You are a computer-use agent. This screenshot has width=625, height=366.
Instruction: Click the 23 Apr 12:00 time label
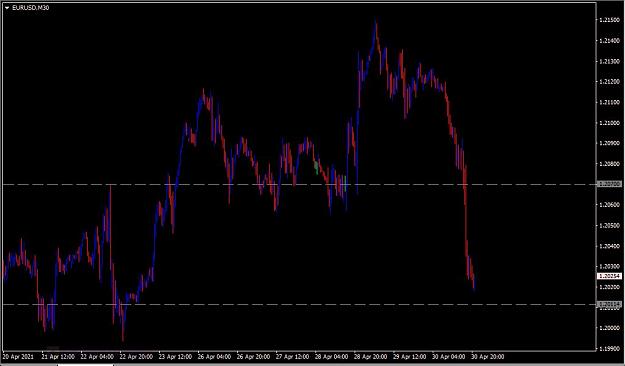pos(175,356)
